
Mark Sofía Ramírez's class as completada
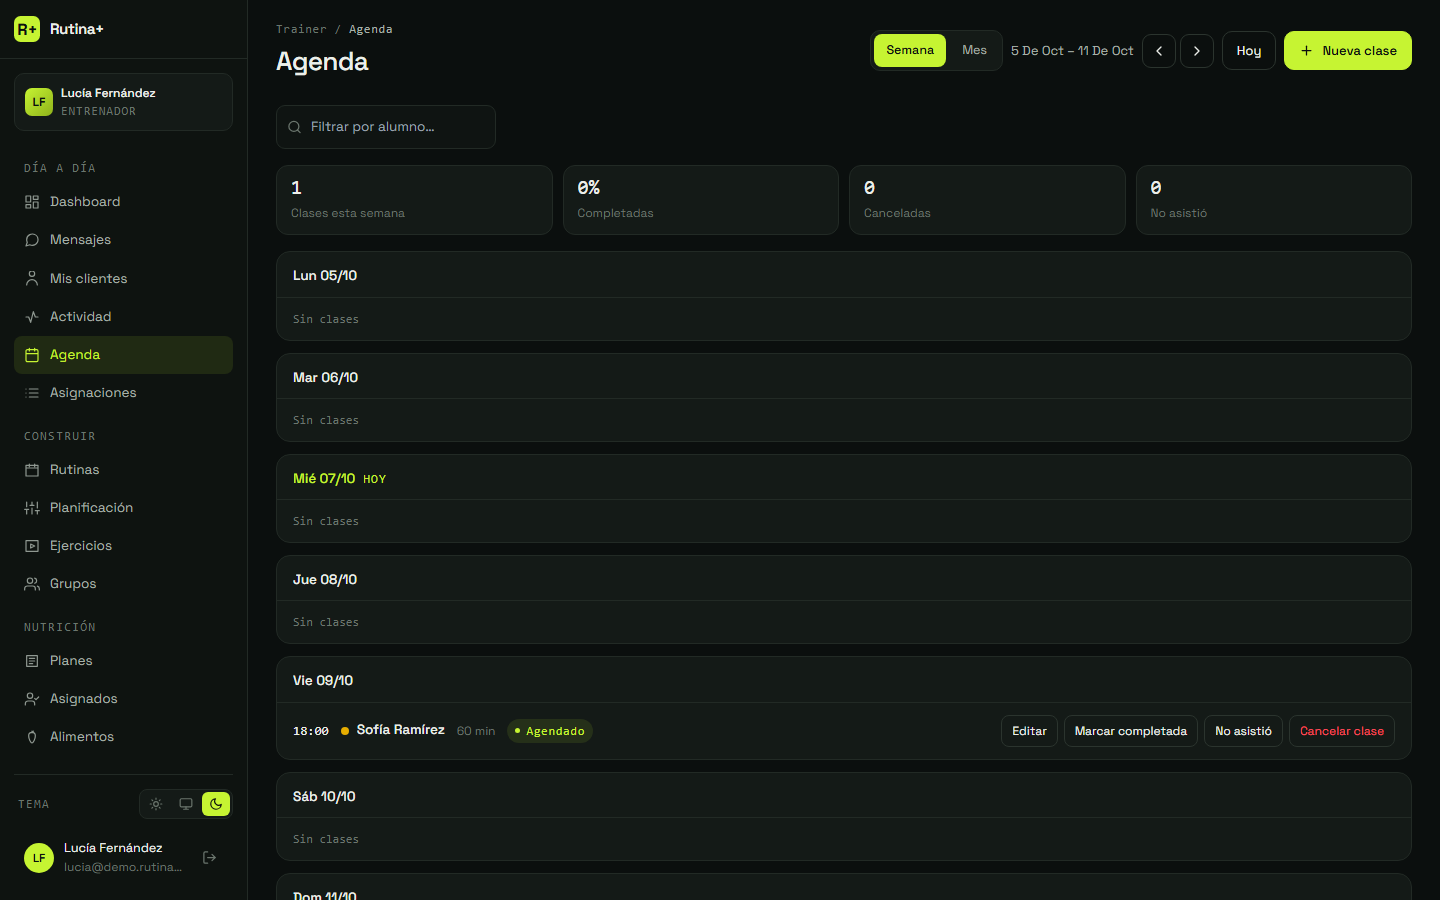tap(1131, 731)
